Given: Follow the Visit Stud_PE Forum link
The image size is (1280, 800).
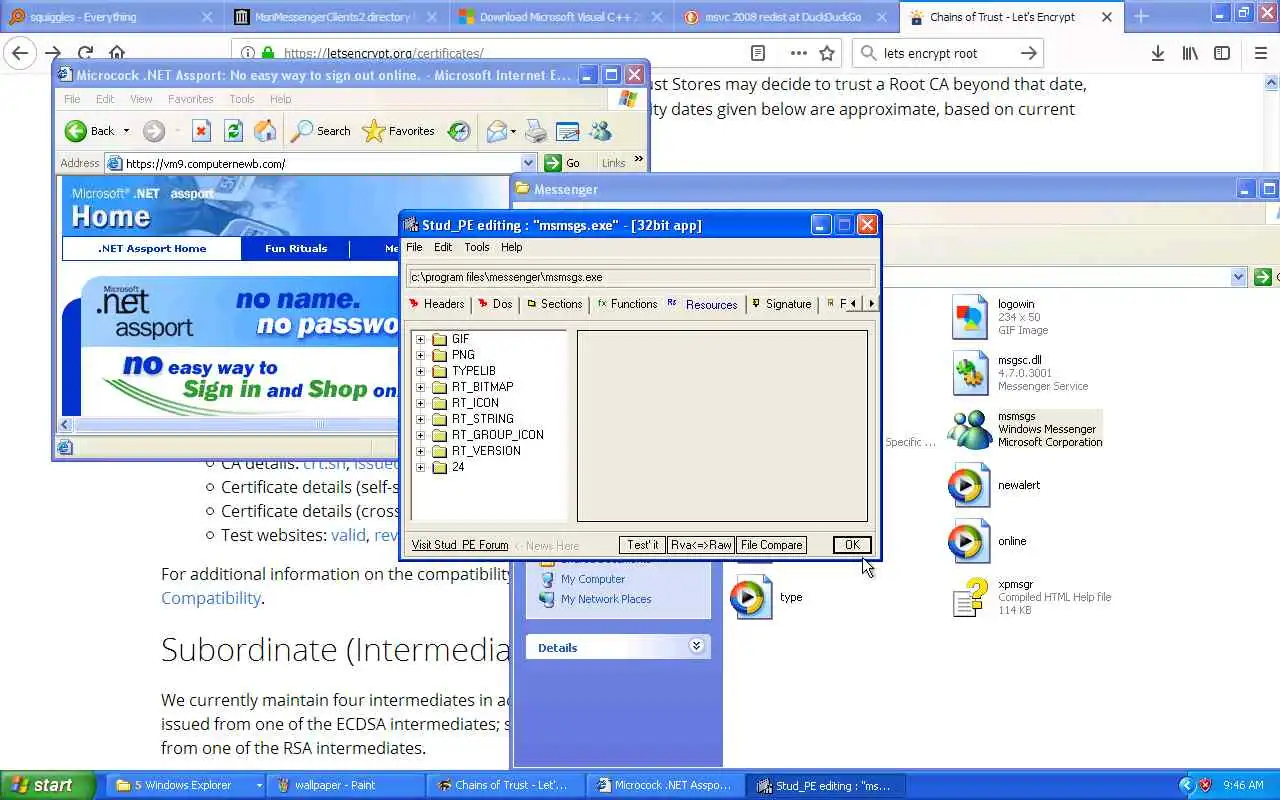Looking at the screenshot, I should click(x=460, y=545).
